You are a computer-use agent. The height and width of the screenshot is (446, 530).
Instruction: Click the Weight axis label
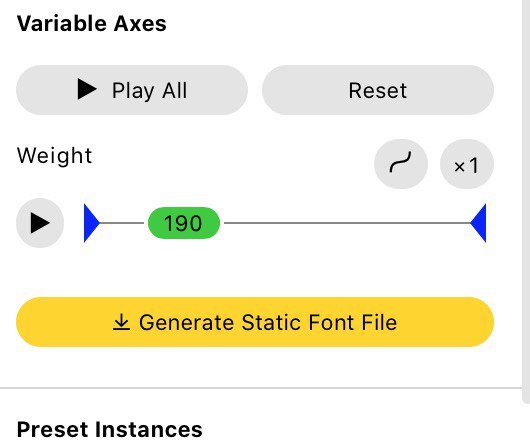coord(54,156)
